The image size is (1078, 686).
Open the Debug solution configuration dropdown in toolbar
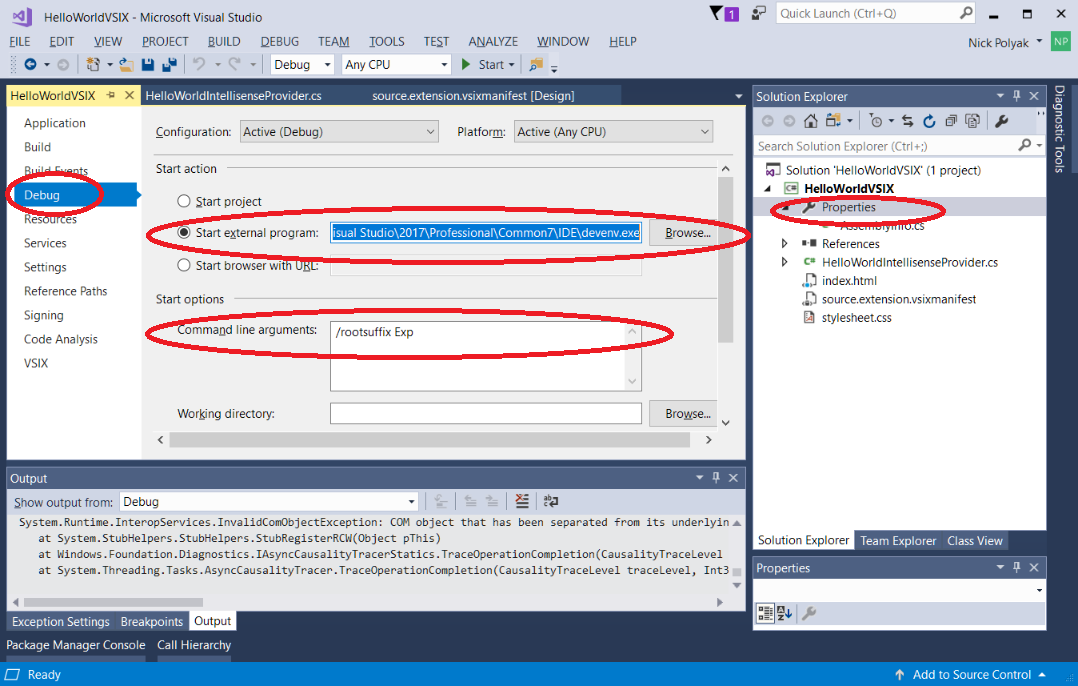pyautogui.click(x=302, y=64)
